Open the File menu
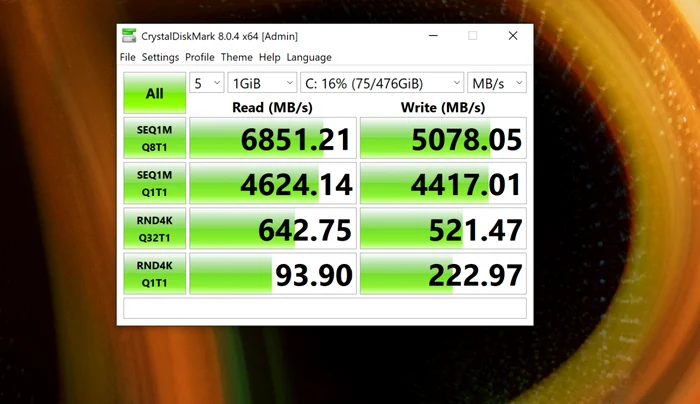This screenshot has height=404, width=700. click(x=127, y=57)
